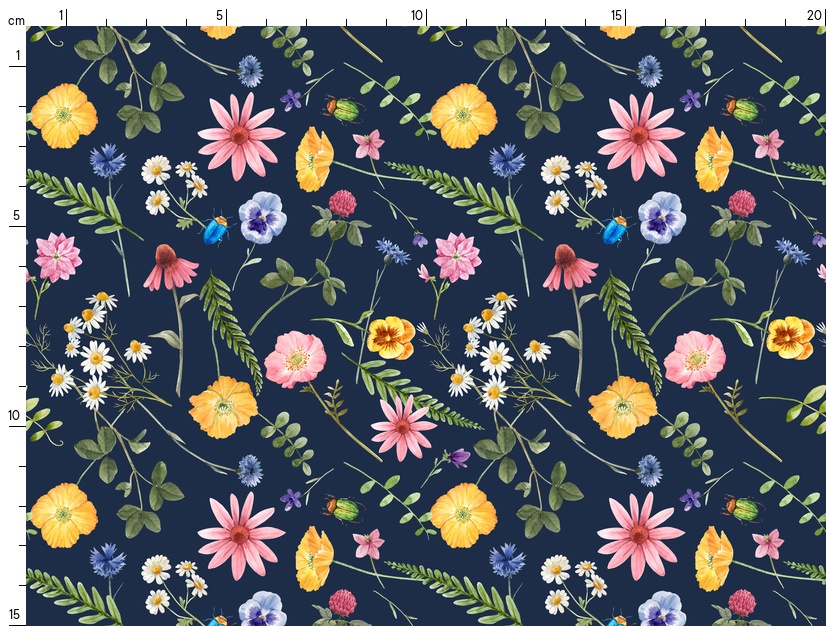Click the "cm" unit label in the ruler corner
The width and height of the screenshot is (826, 626).
point(15,20)
